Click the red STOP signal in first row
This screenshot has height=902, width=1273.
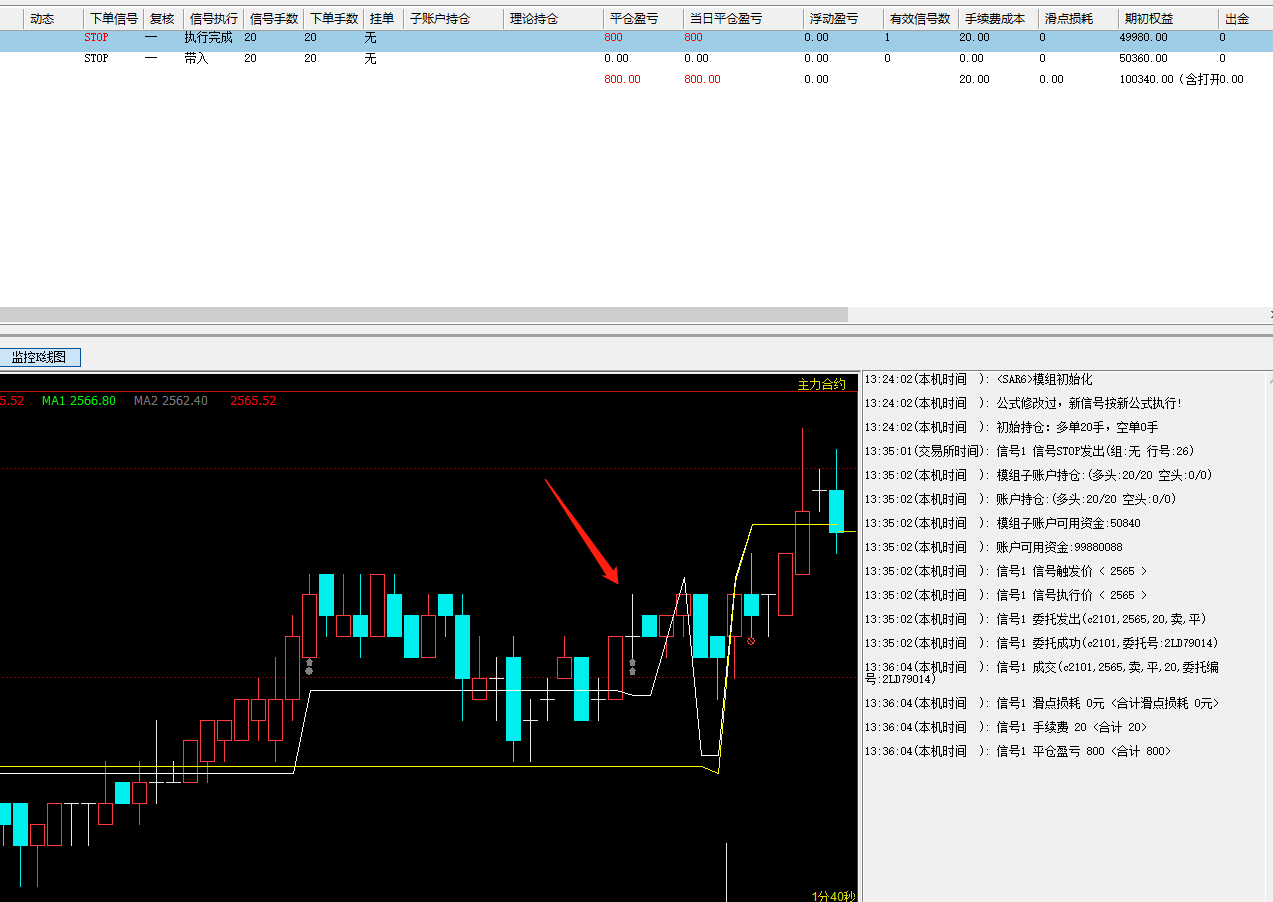[96, 38]
